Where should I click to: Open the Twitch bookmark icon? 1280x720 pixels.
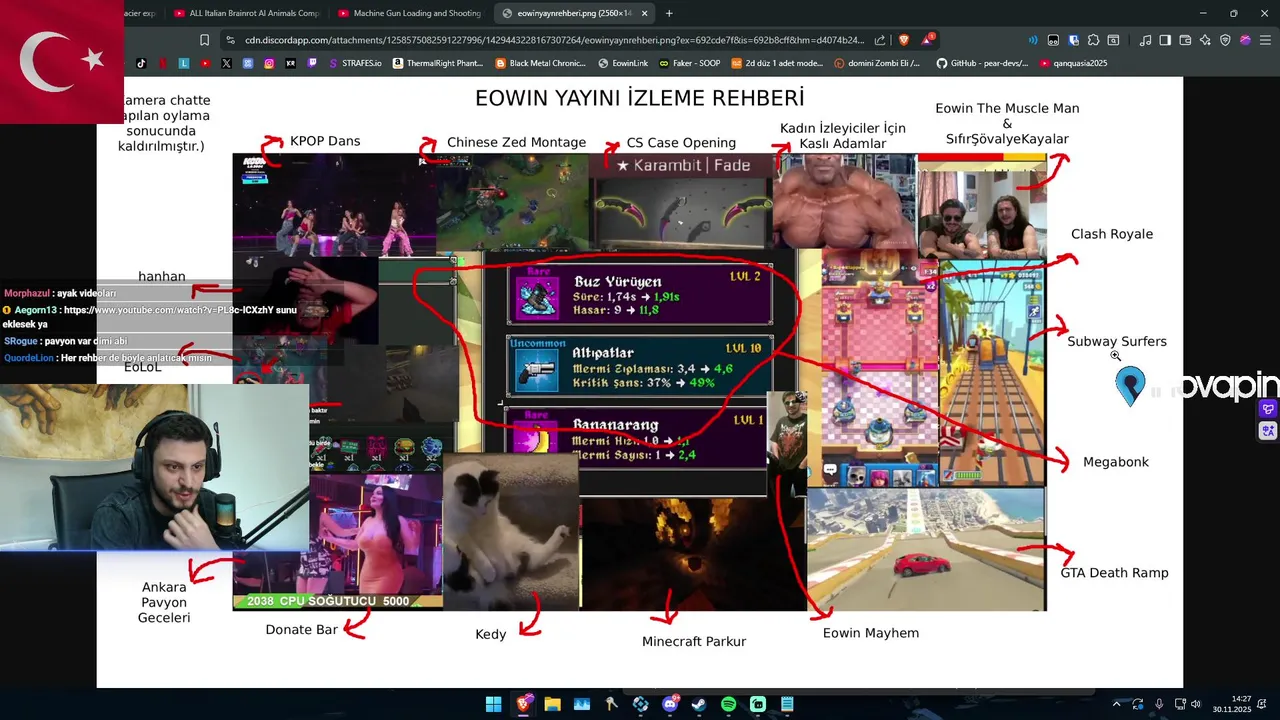pos(312,63)
